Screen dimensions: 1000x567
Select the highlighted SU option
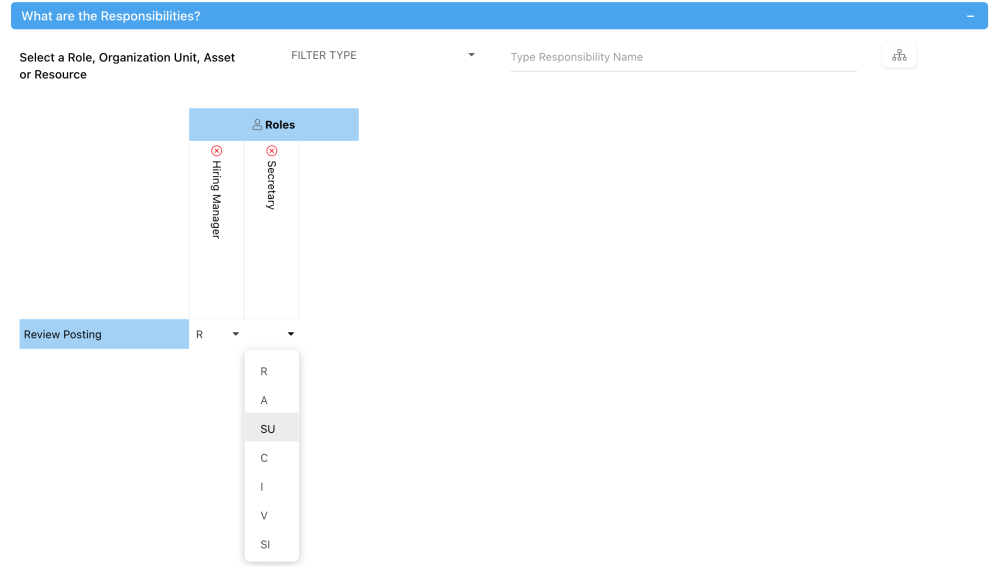tap(272, 429)
